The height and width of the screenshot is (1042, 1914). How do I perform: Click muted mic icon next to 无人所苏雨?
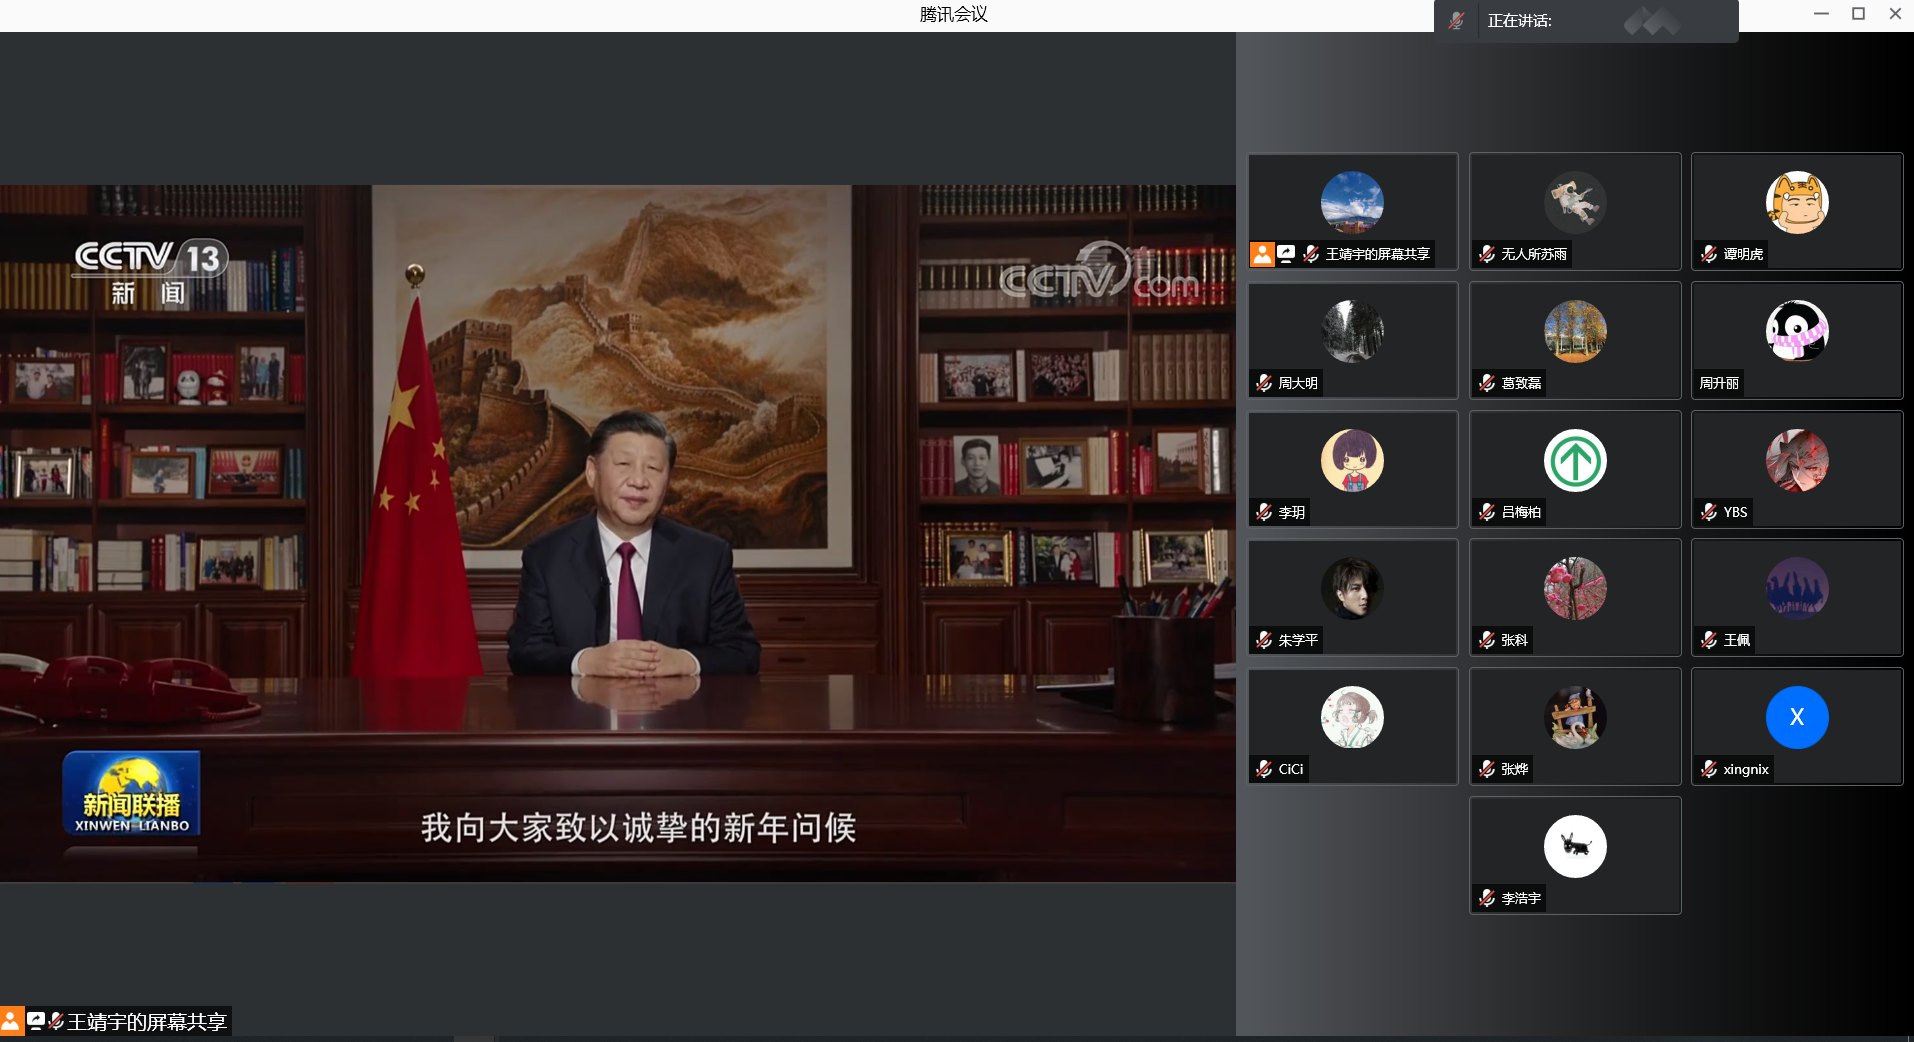1487,254
